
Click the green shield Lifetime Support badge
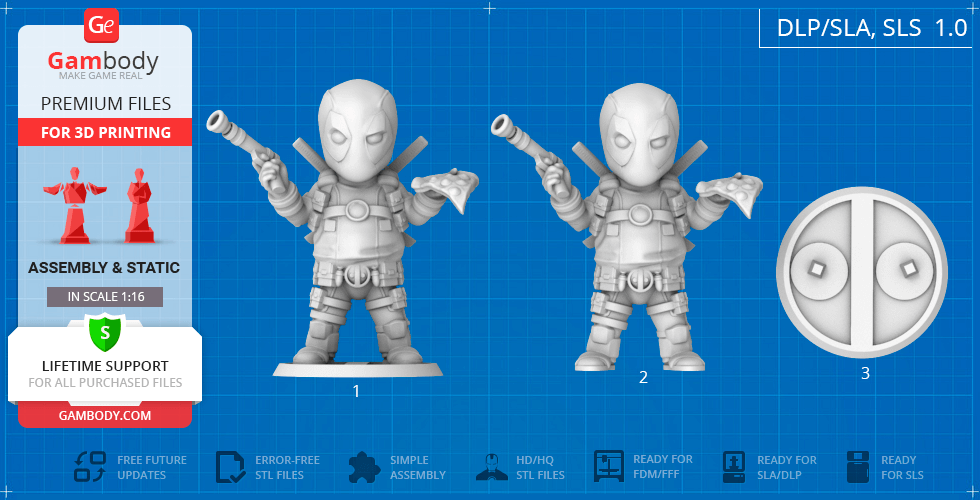coord(104,331)
